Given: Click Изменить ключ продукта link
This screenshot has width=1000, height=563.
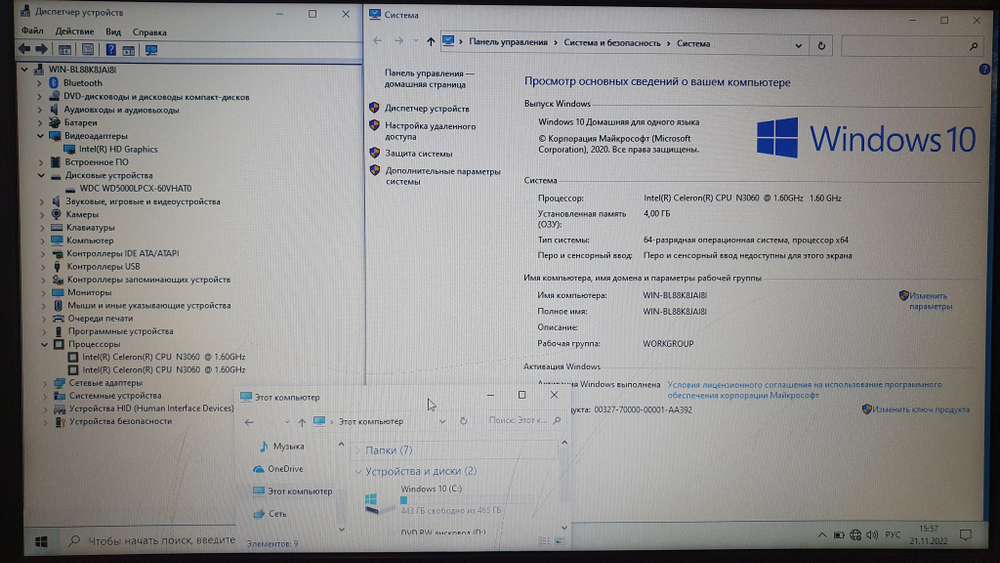Looking at the screenshot, I should (x=921, y=409).
